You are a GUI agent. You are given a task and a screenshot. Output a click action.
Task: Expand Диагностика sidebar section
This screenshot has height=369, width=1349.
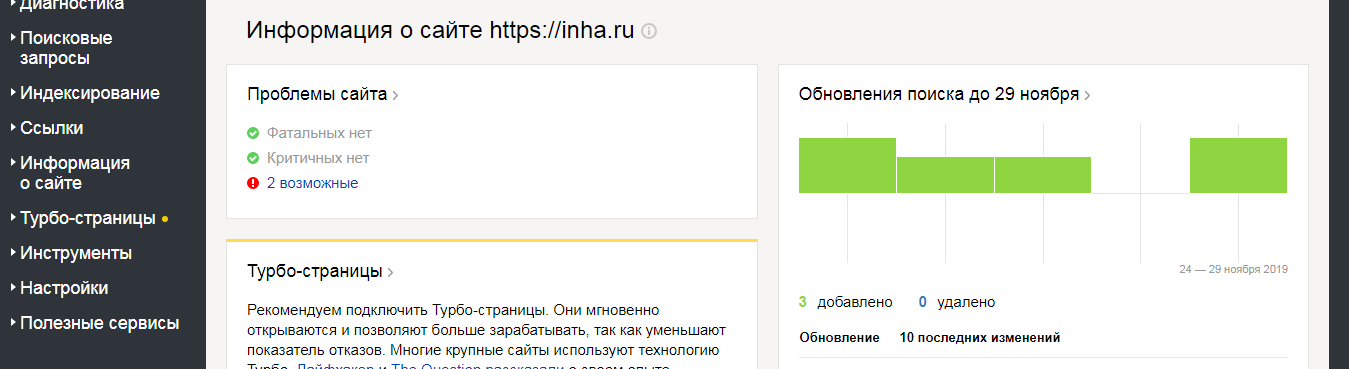click(x=67, y=6)
